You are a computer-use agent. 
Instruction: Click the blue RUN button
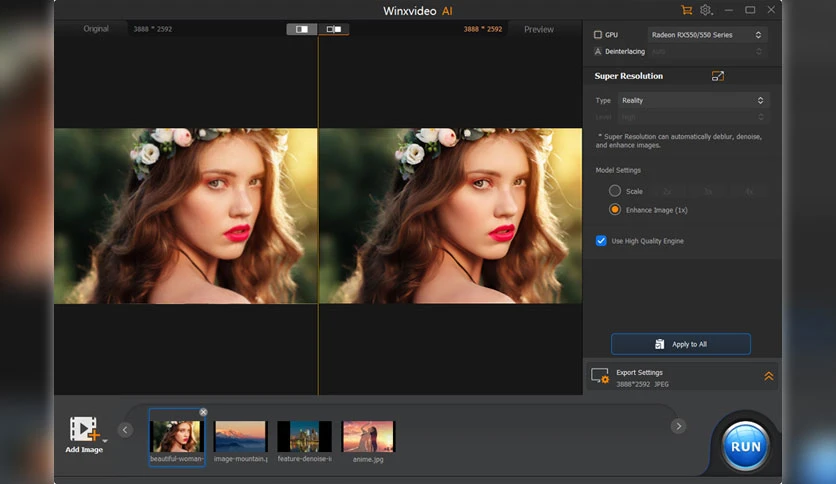click(x=745, y=446)
